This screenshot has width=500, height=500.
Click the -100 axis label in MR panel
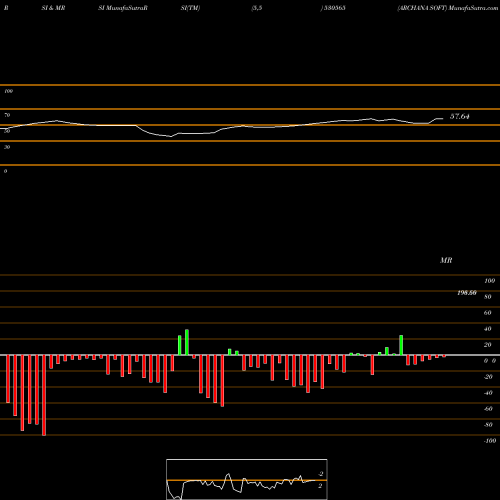click(x=490, y=441)
